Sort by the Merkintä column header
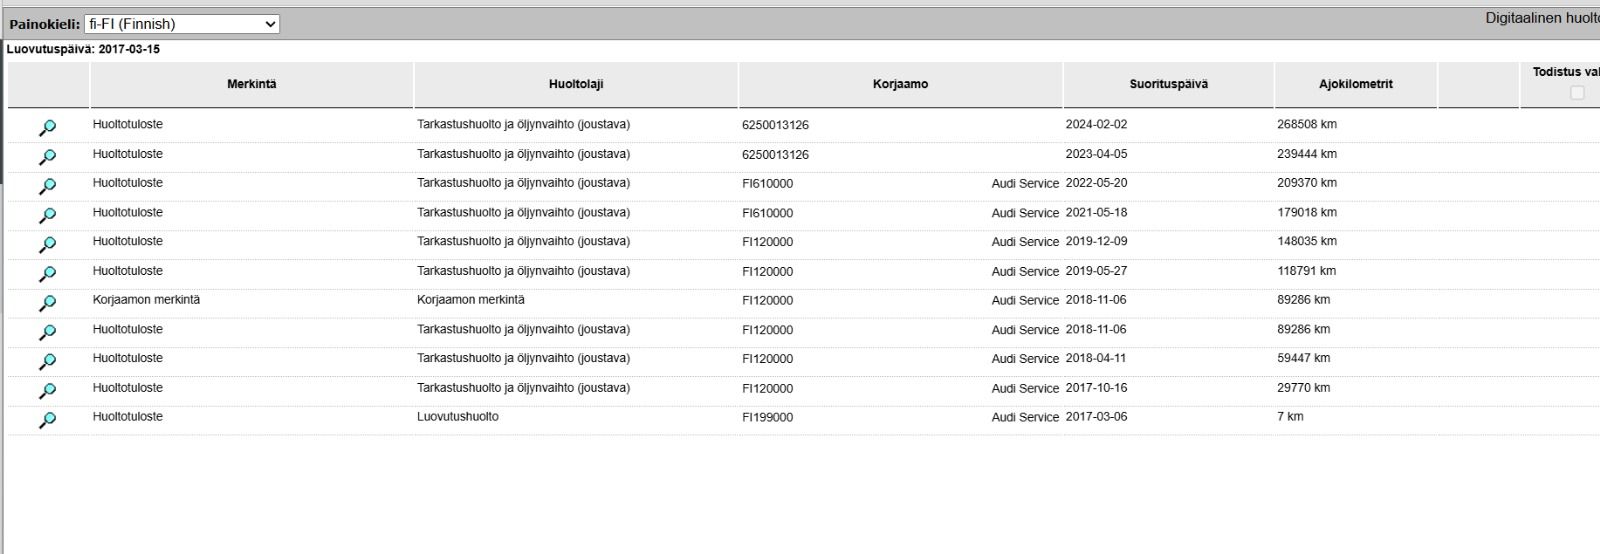Screen dimensions: 1600x554 tap(251, 84)
